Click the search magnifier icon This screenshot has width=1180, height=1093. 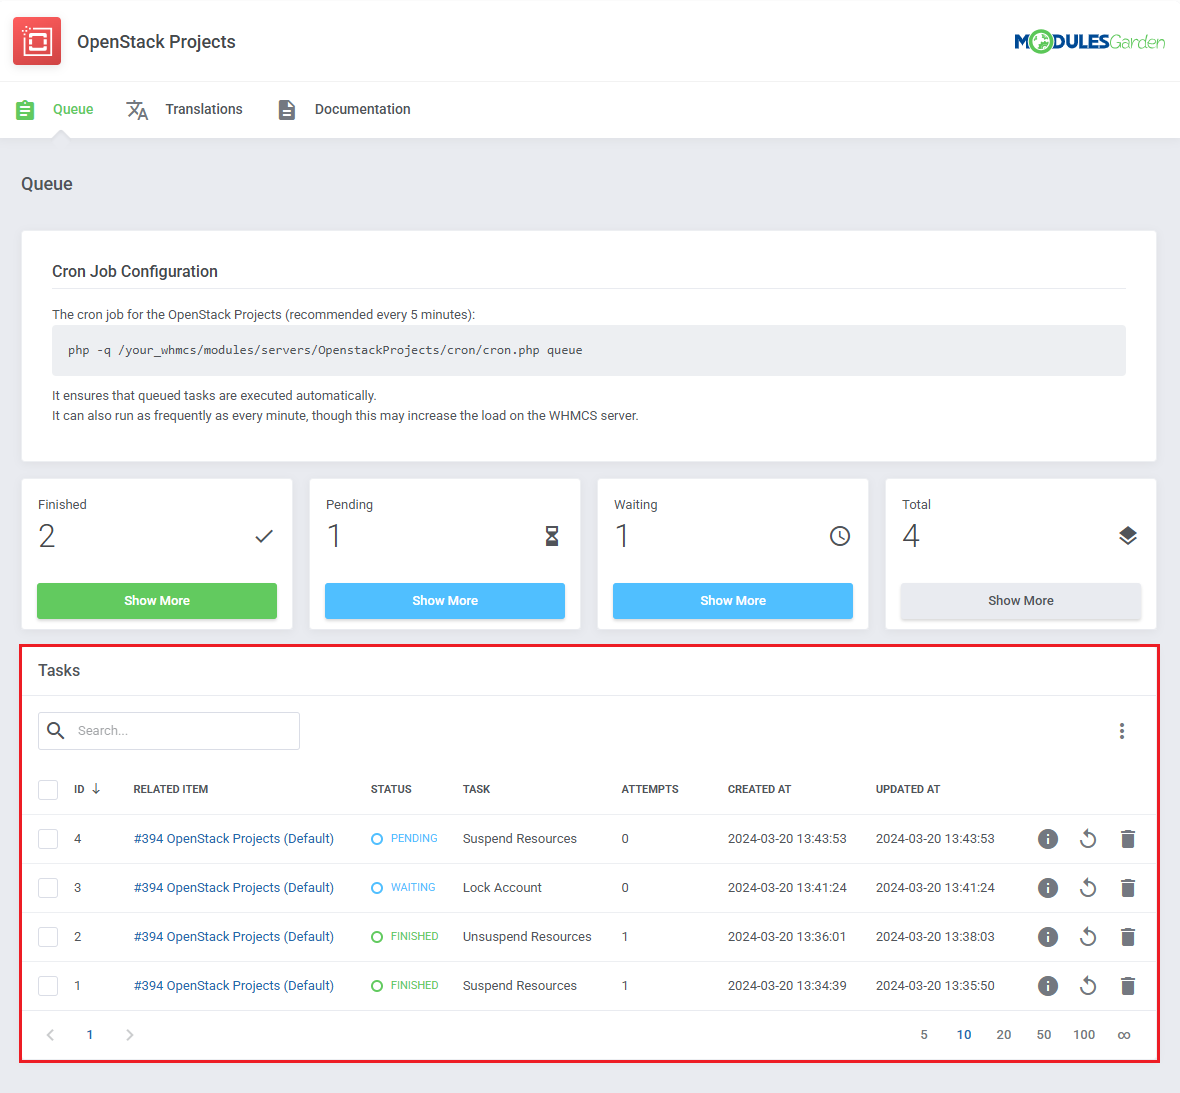(x=56, y=730)
